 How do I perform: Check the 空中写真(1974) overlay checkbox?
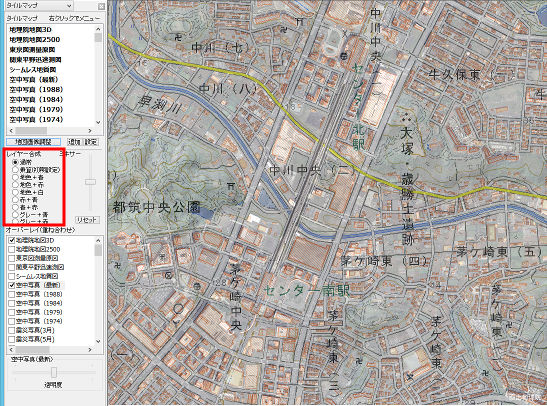pos(12,321)
